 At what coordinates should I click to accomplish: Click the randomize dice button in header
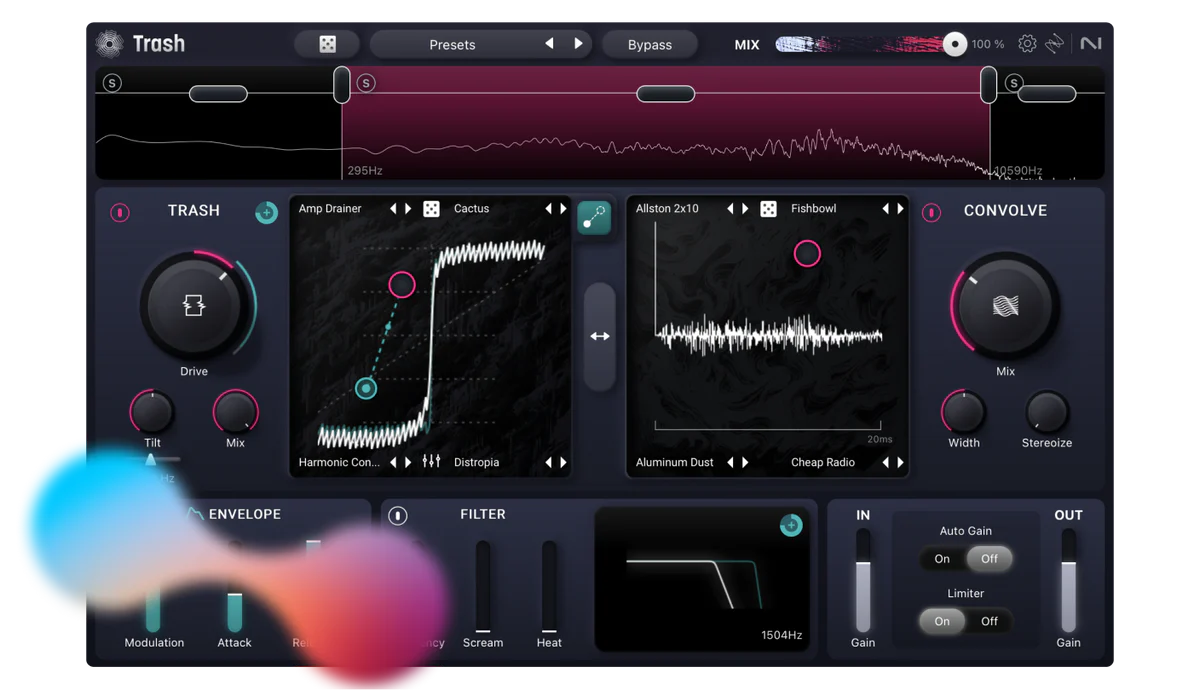pos(327,44)
